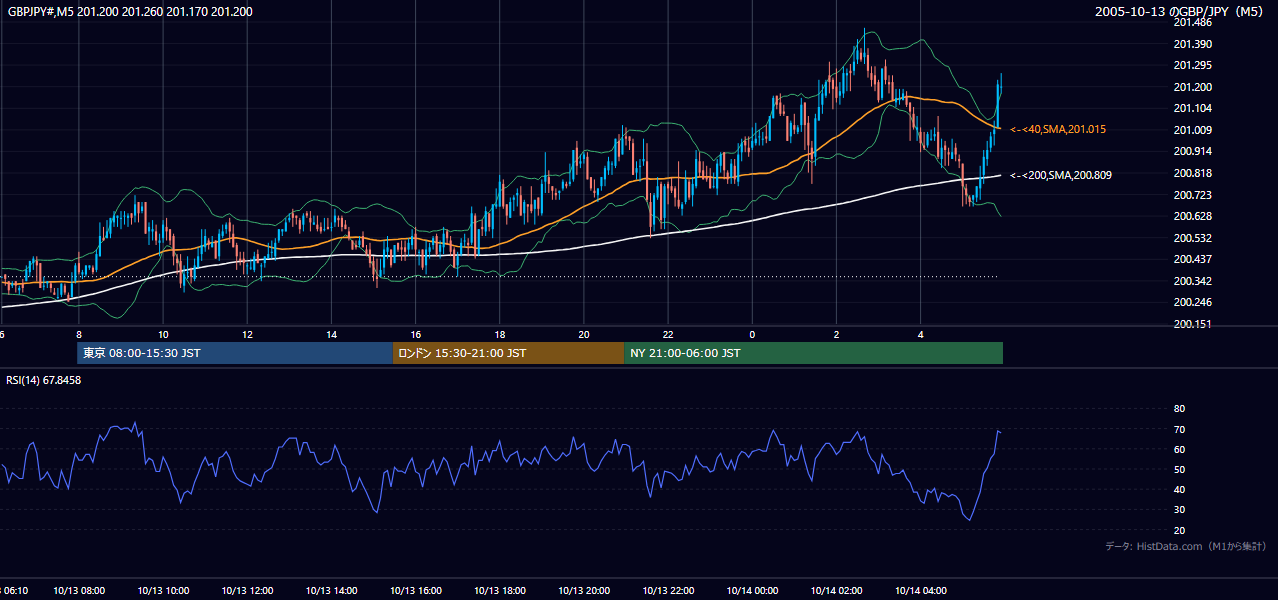Image resolution: width=1278 pixels, height=600 pixels.
Task: Click RSI scale level 40
Action: click(1179, 489)
